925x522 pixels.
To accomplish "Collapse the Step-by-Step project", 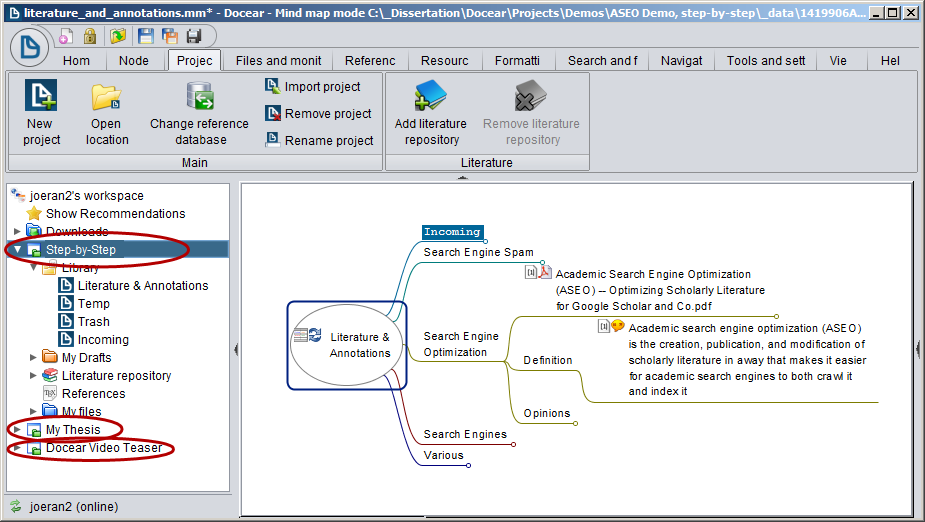I will coord(17,249).
